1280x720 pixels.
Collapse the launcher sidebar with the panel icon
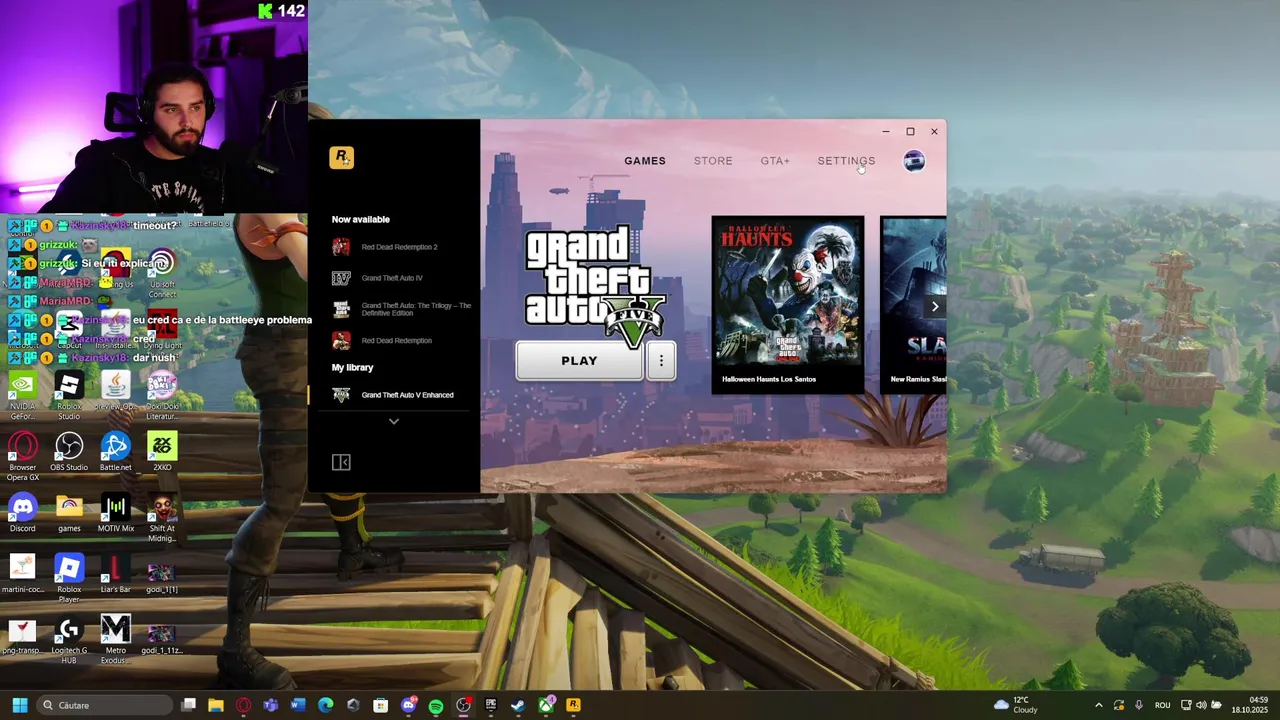341,462
